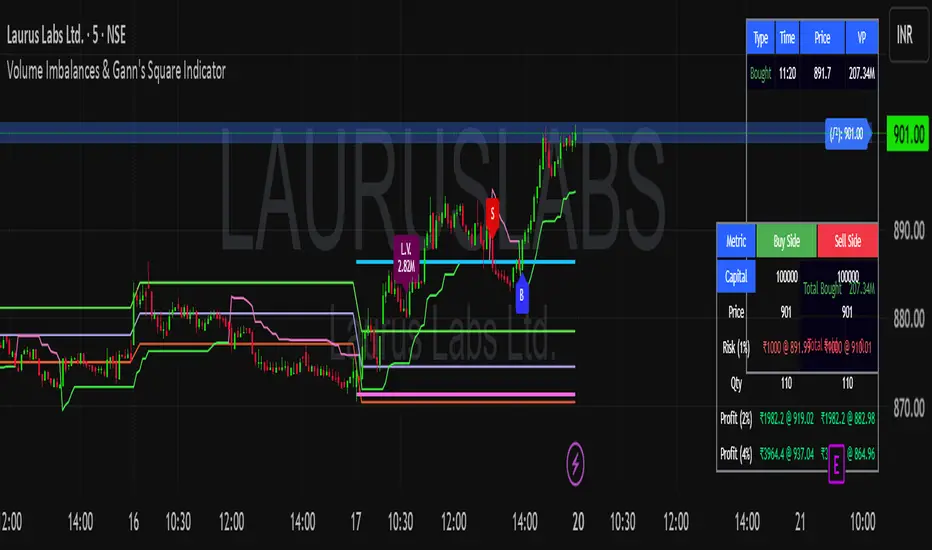The width and height of the screenshot is (932, 550).
Task: Click the green Buy Side header
Action: point(786,241)
